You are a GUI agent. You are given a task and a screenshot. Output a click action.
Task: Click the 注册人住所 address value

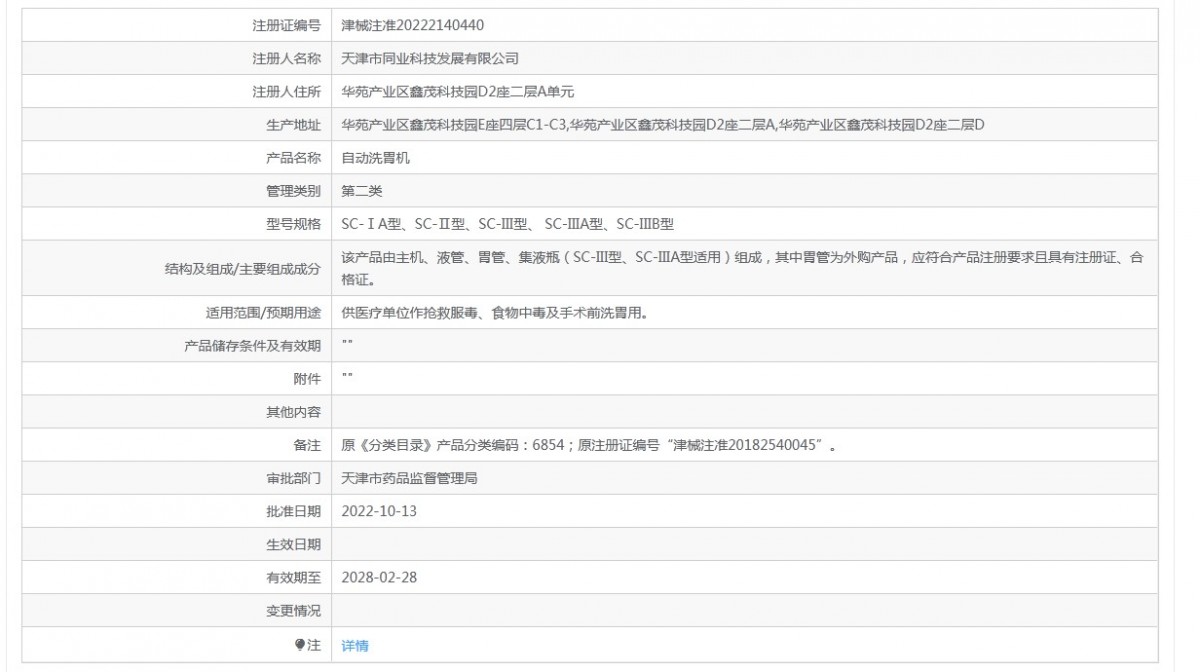(x=458, y=92)
